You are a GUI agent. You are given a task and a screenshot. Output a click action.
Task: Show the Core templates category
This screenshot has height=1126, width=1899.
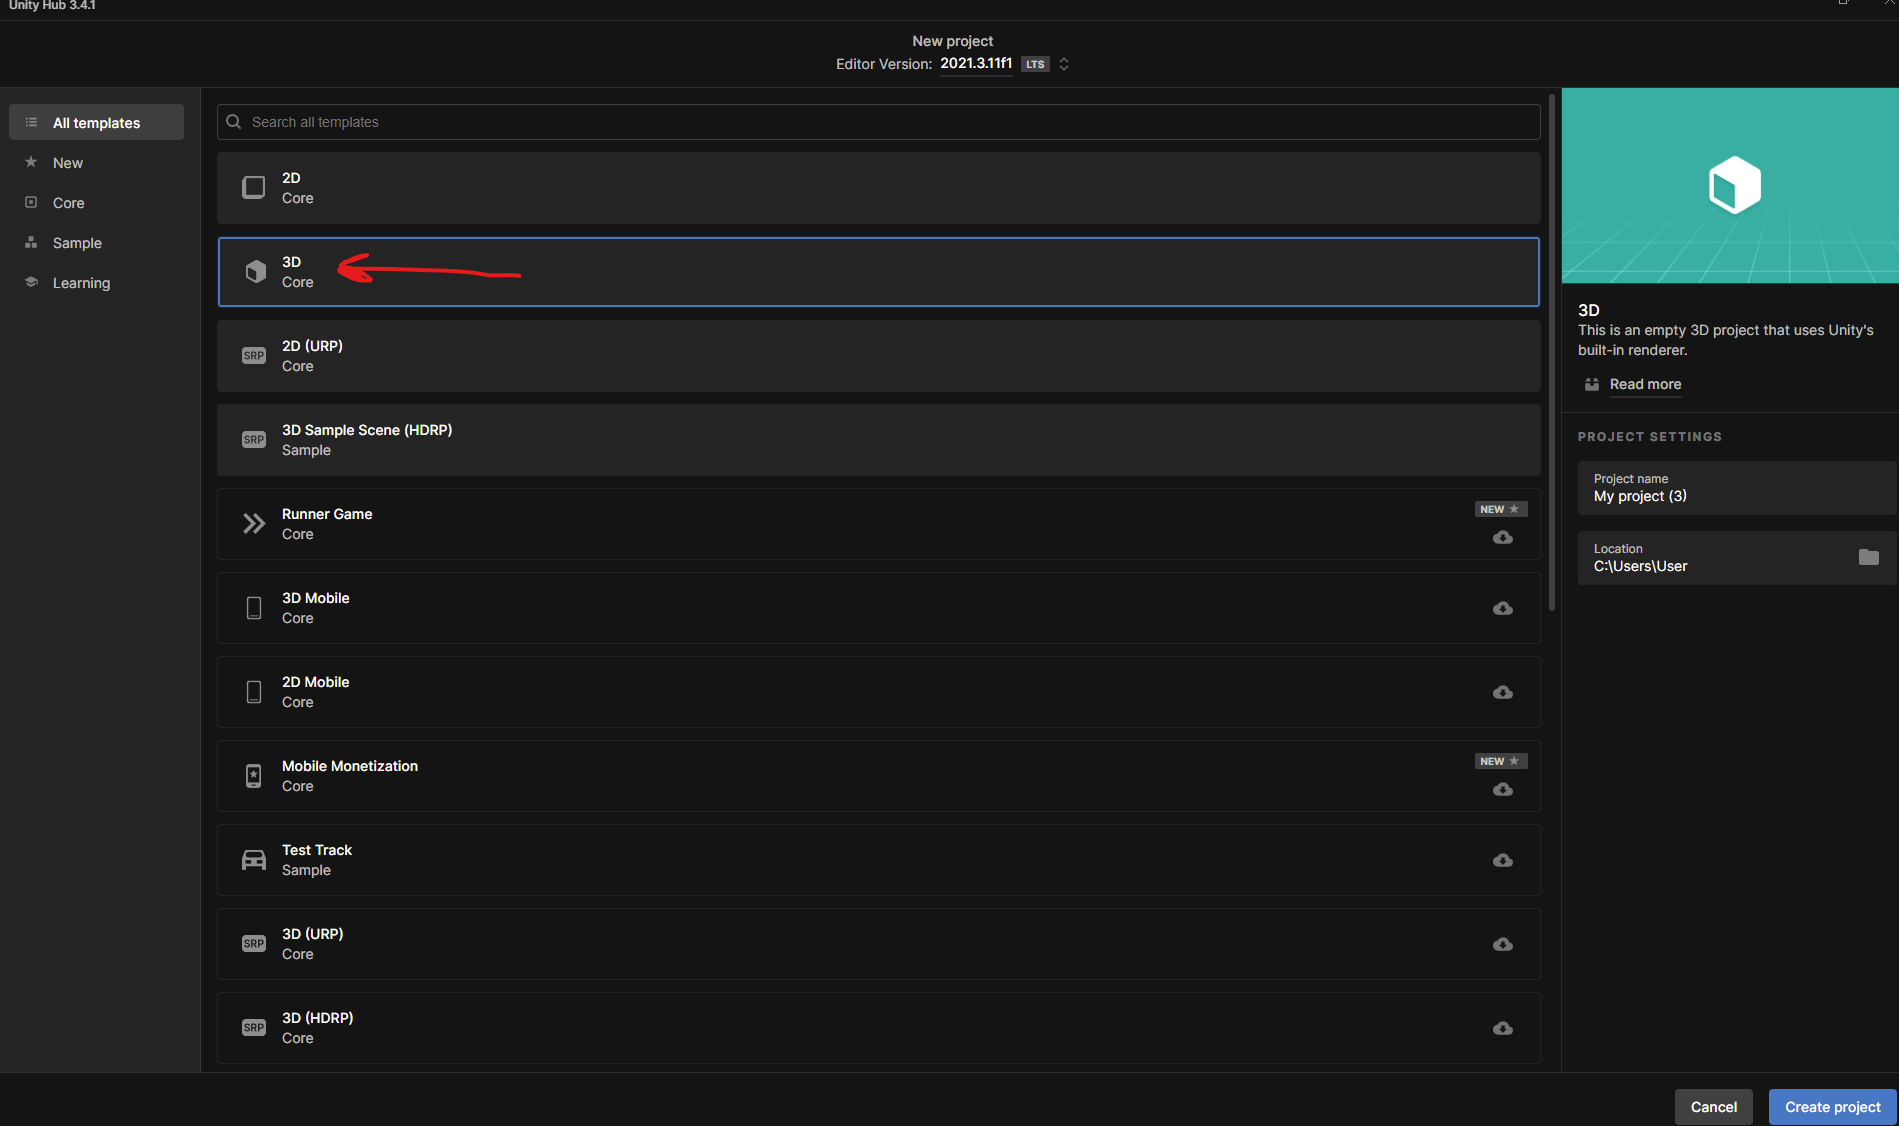point(68,203)
